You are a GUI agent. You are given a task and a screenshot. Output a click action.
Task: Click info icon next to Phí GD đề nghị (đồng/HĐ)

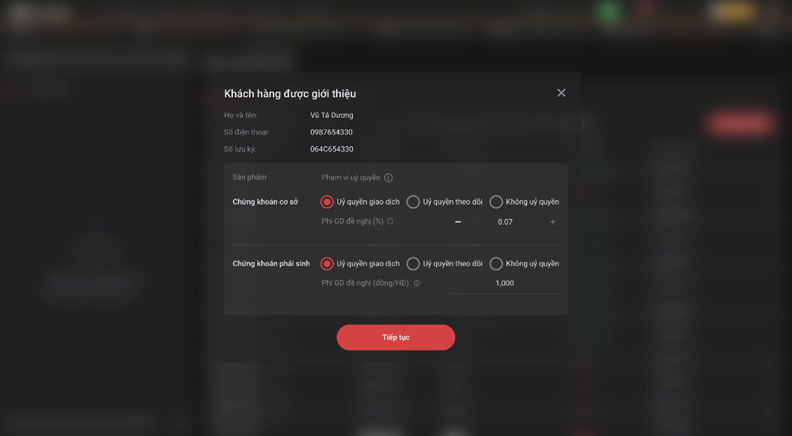(x=417, y=283)
